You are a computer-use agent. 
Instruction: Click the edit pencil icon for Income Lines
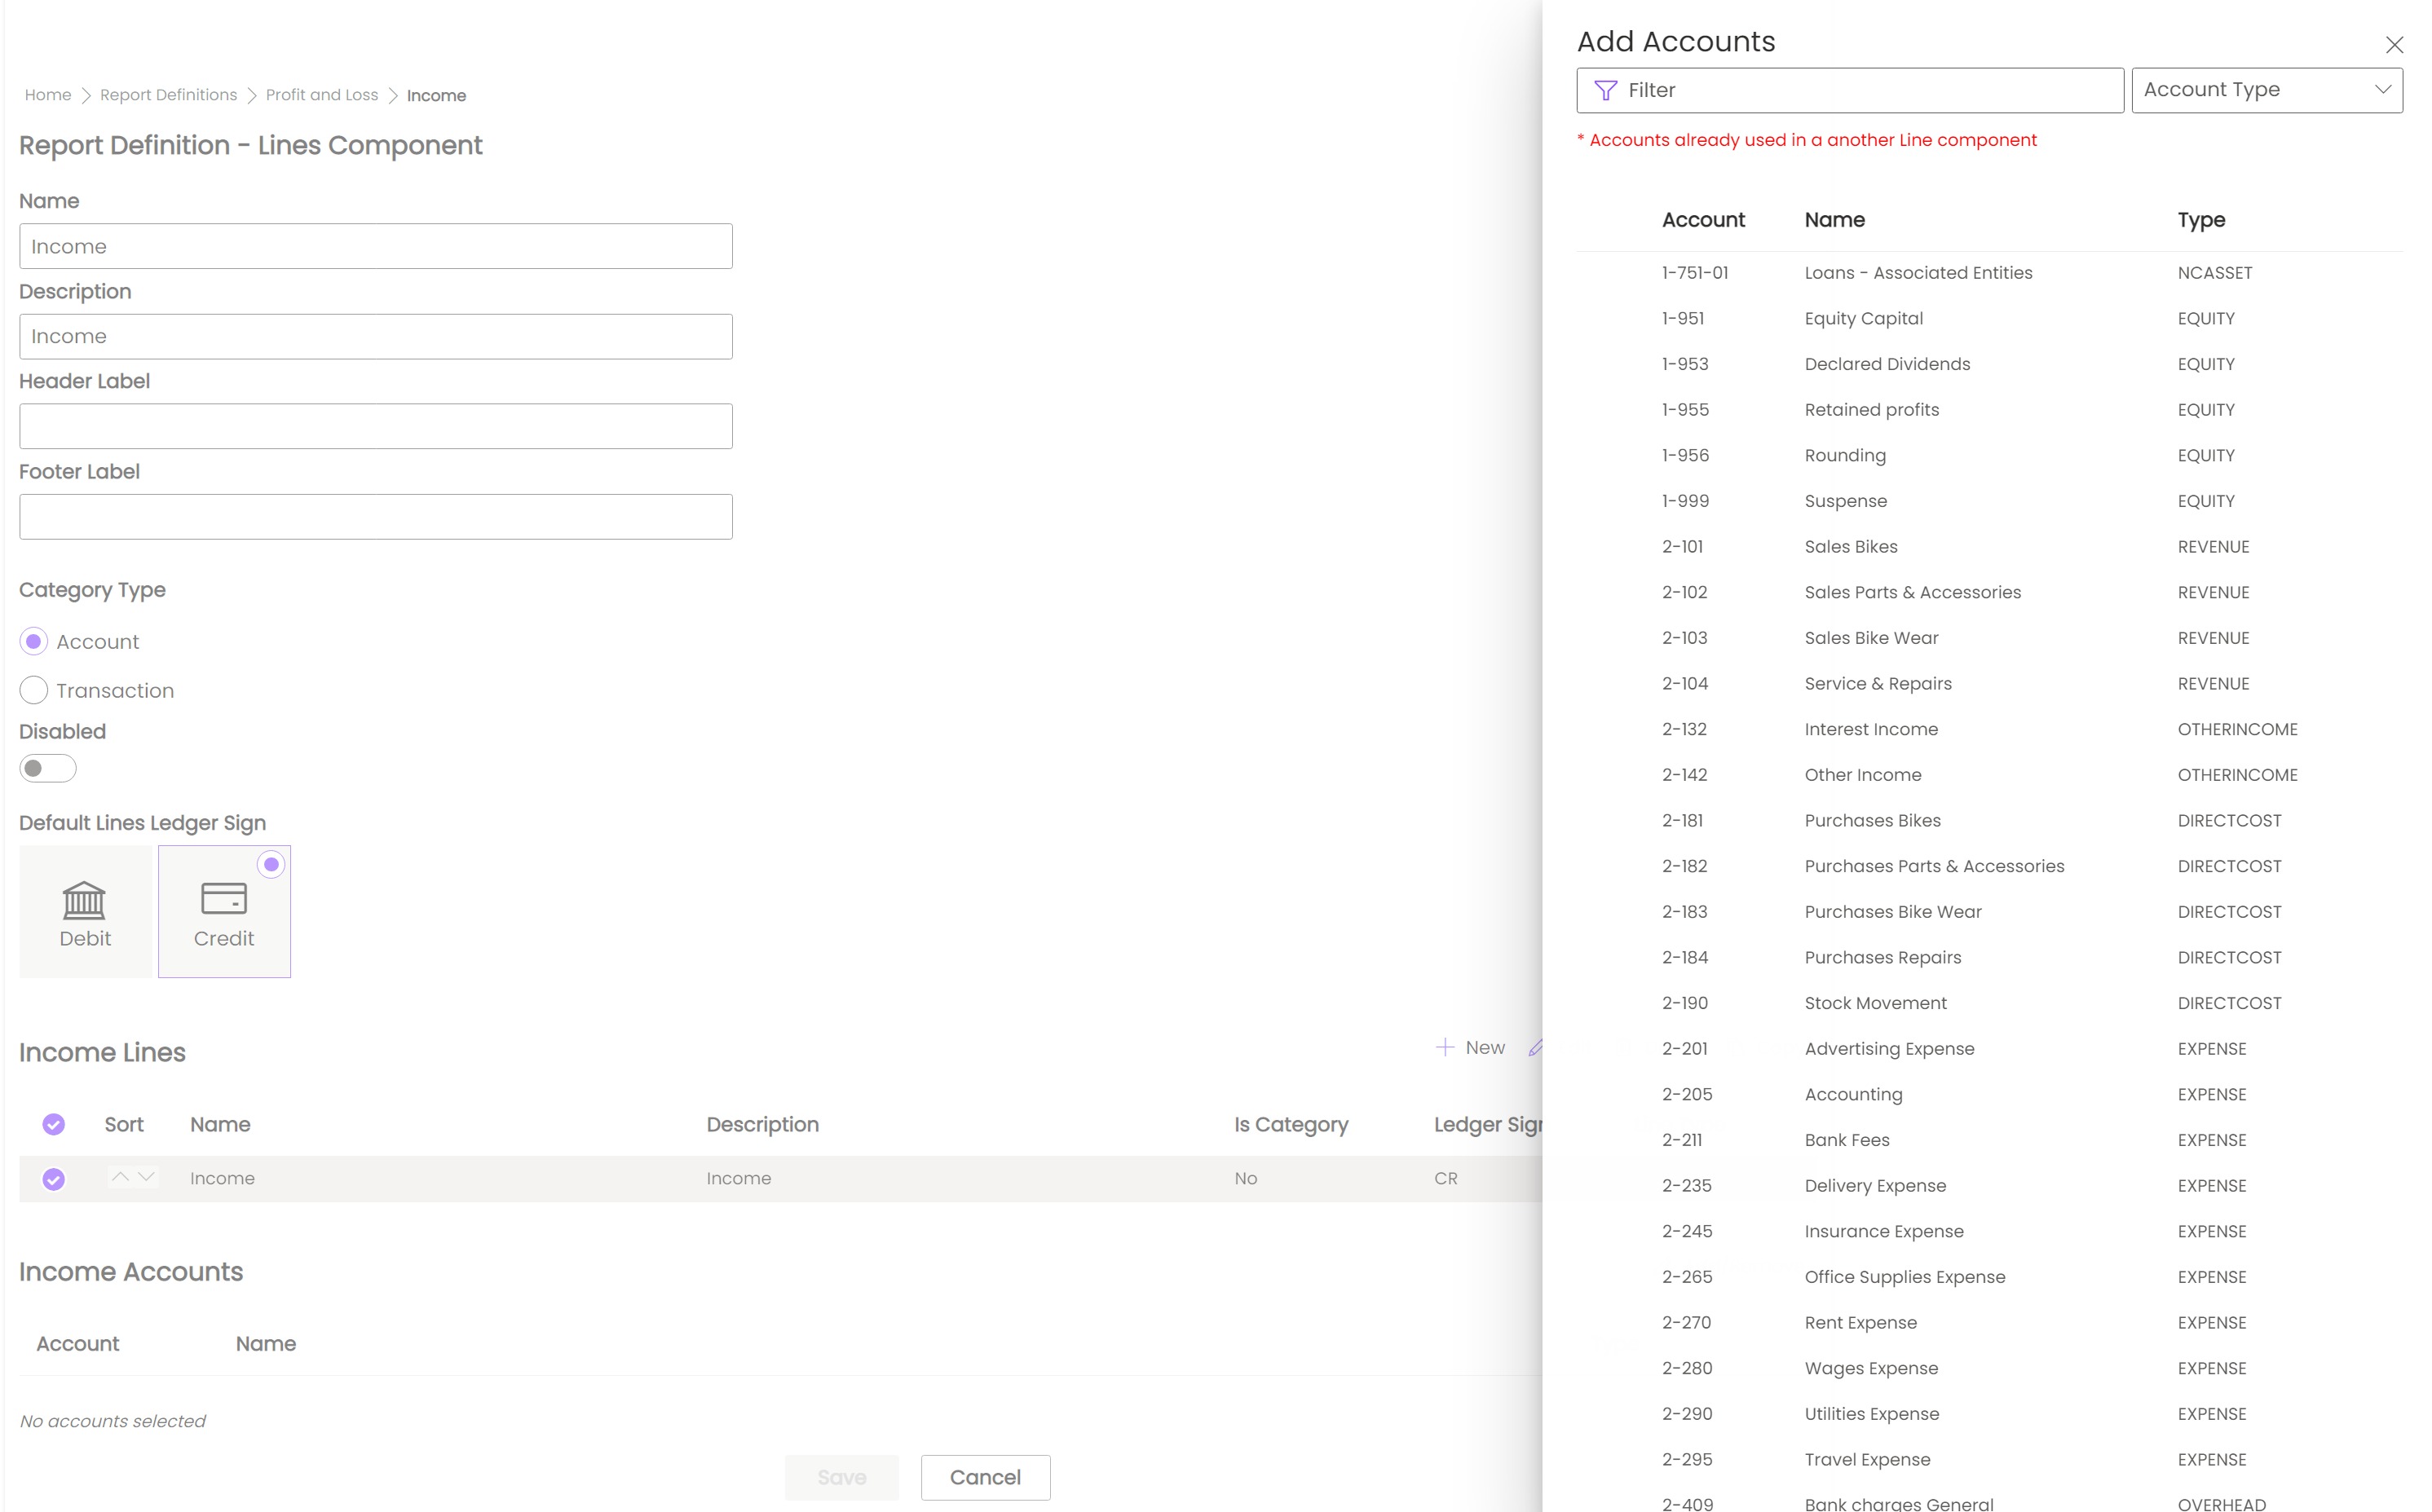point(1538,1047)
